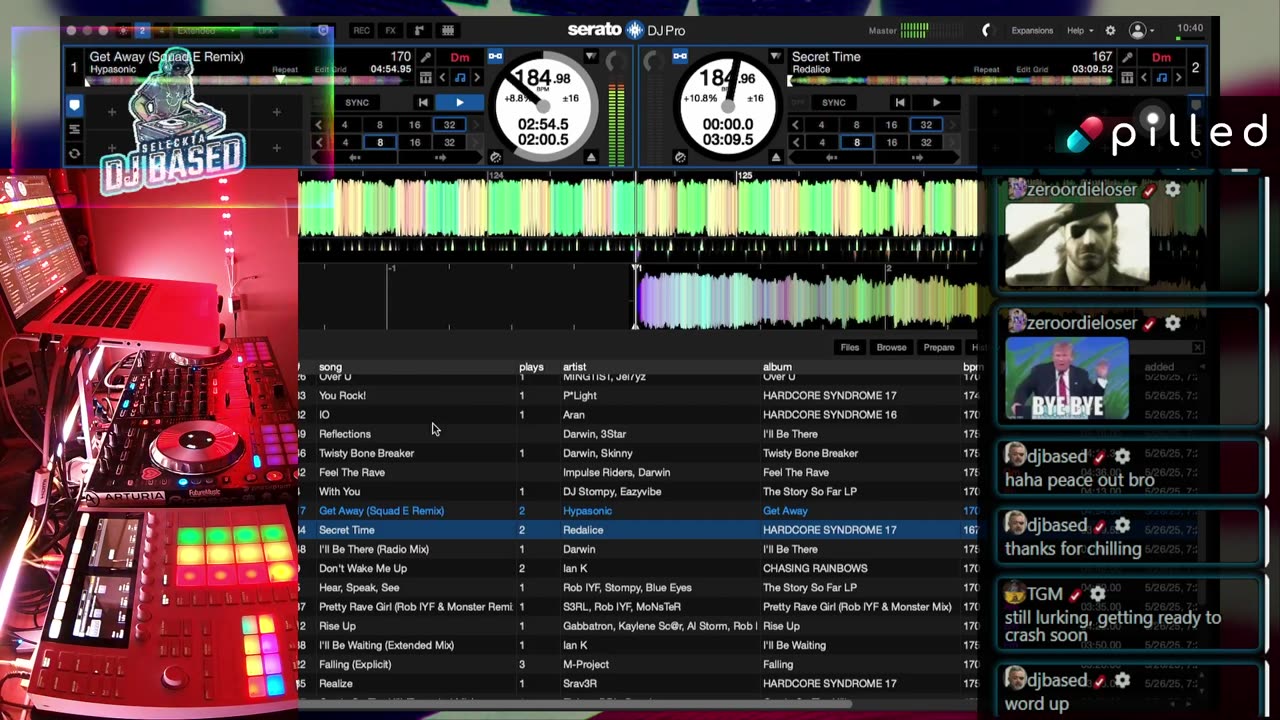The width and height of the screenshot is (1280, 720).
Task: Sort library by artist column
Action: click(574, 367)
